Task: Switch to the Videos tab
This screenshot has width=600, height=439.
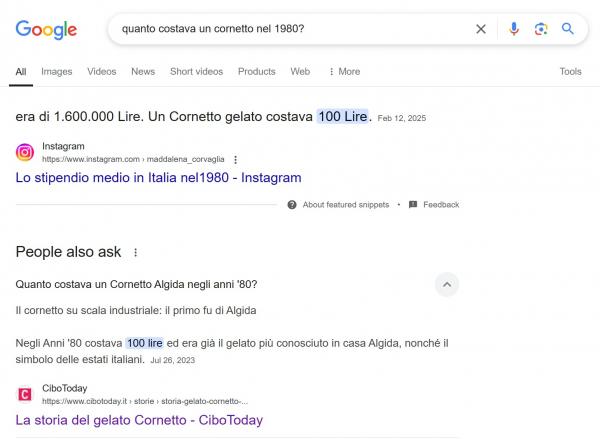Action: coord(102,72)
